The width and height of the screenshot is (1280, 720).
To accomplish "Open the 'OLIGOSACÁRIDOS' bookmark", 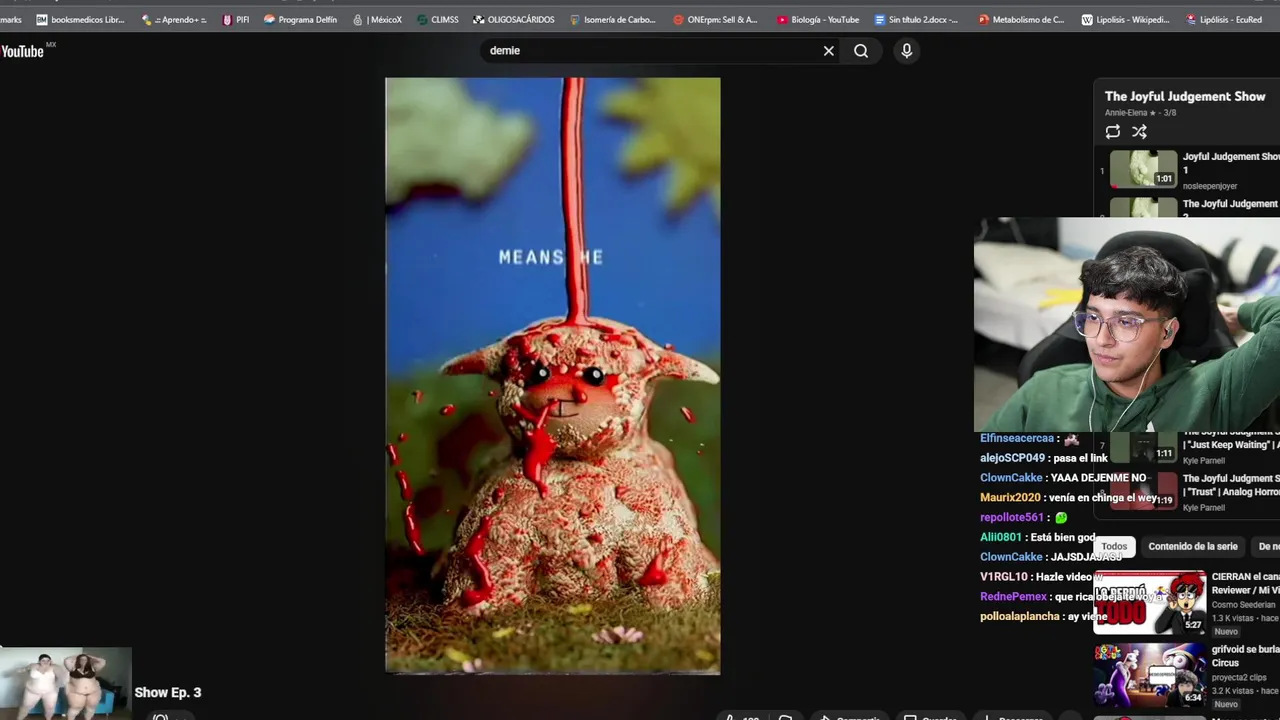I will (x=514, y=19).
